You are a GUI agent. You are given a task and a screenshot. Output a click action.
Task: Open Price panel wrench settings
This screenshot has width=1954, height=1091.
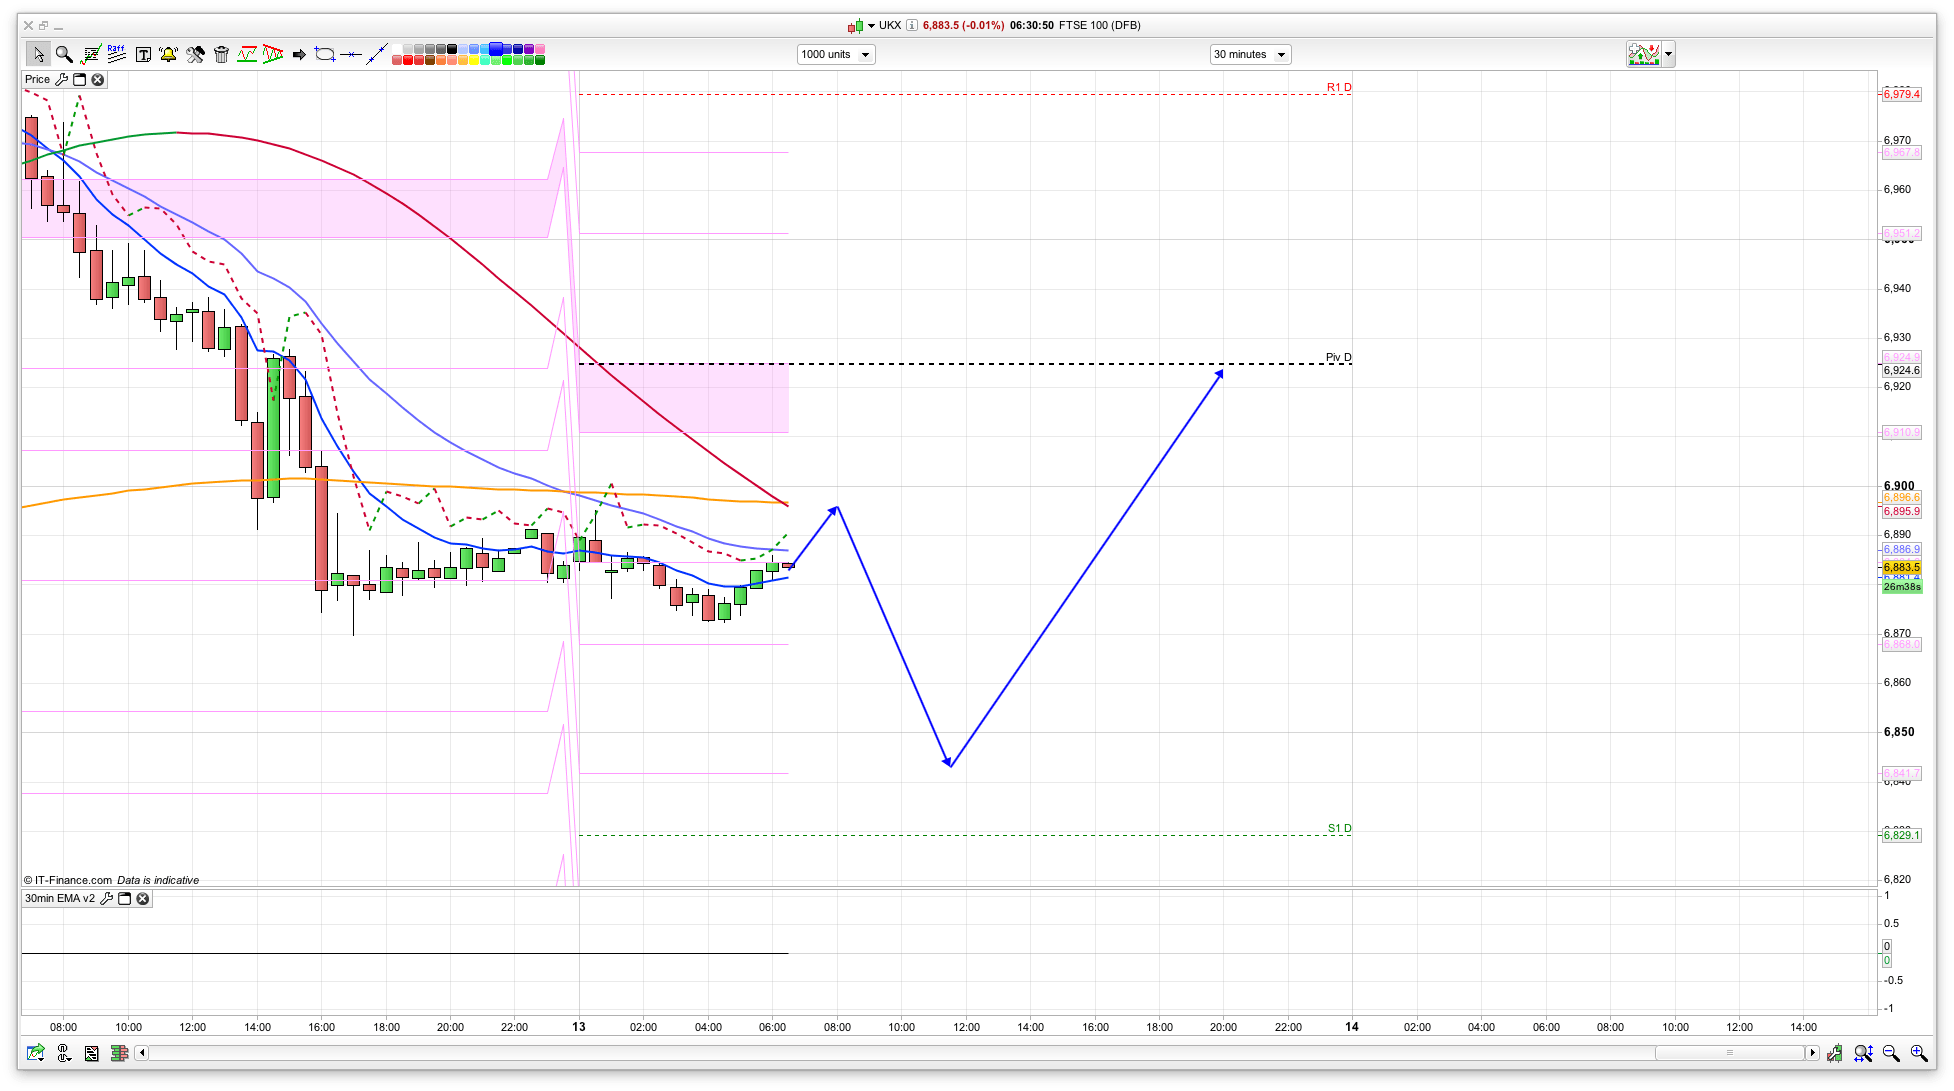(x=62, y=80)
